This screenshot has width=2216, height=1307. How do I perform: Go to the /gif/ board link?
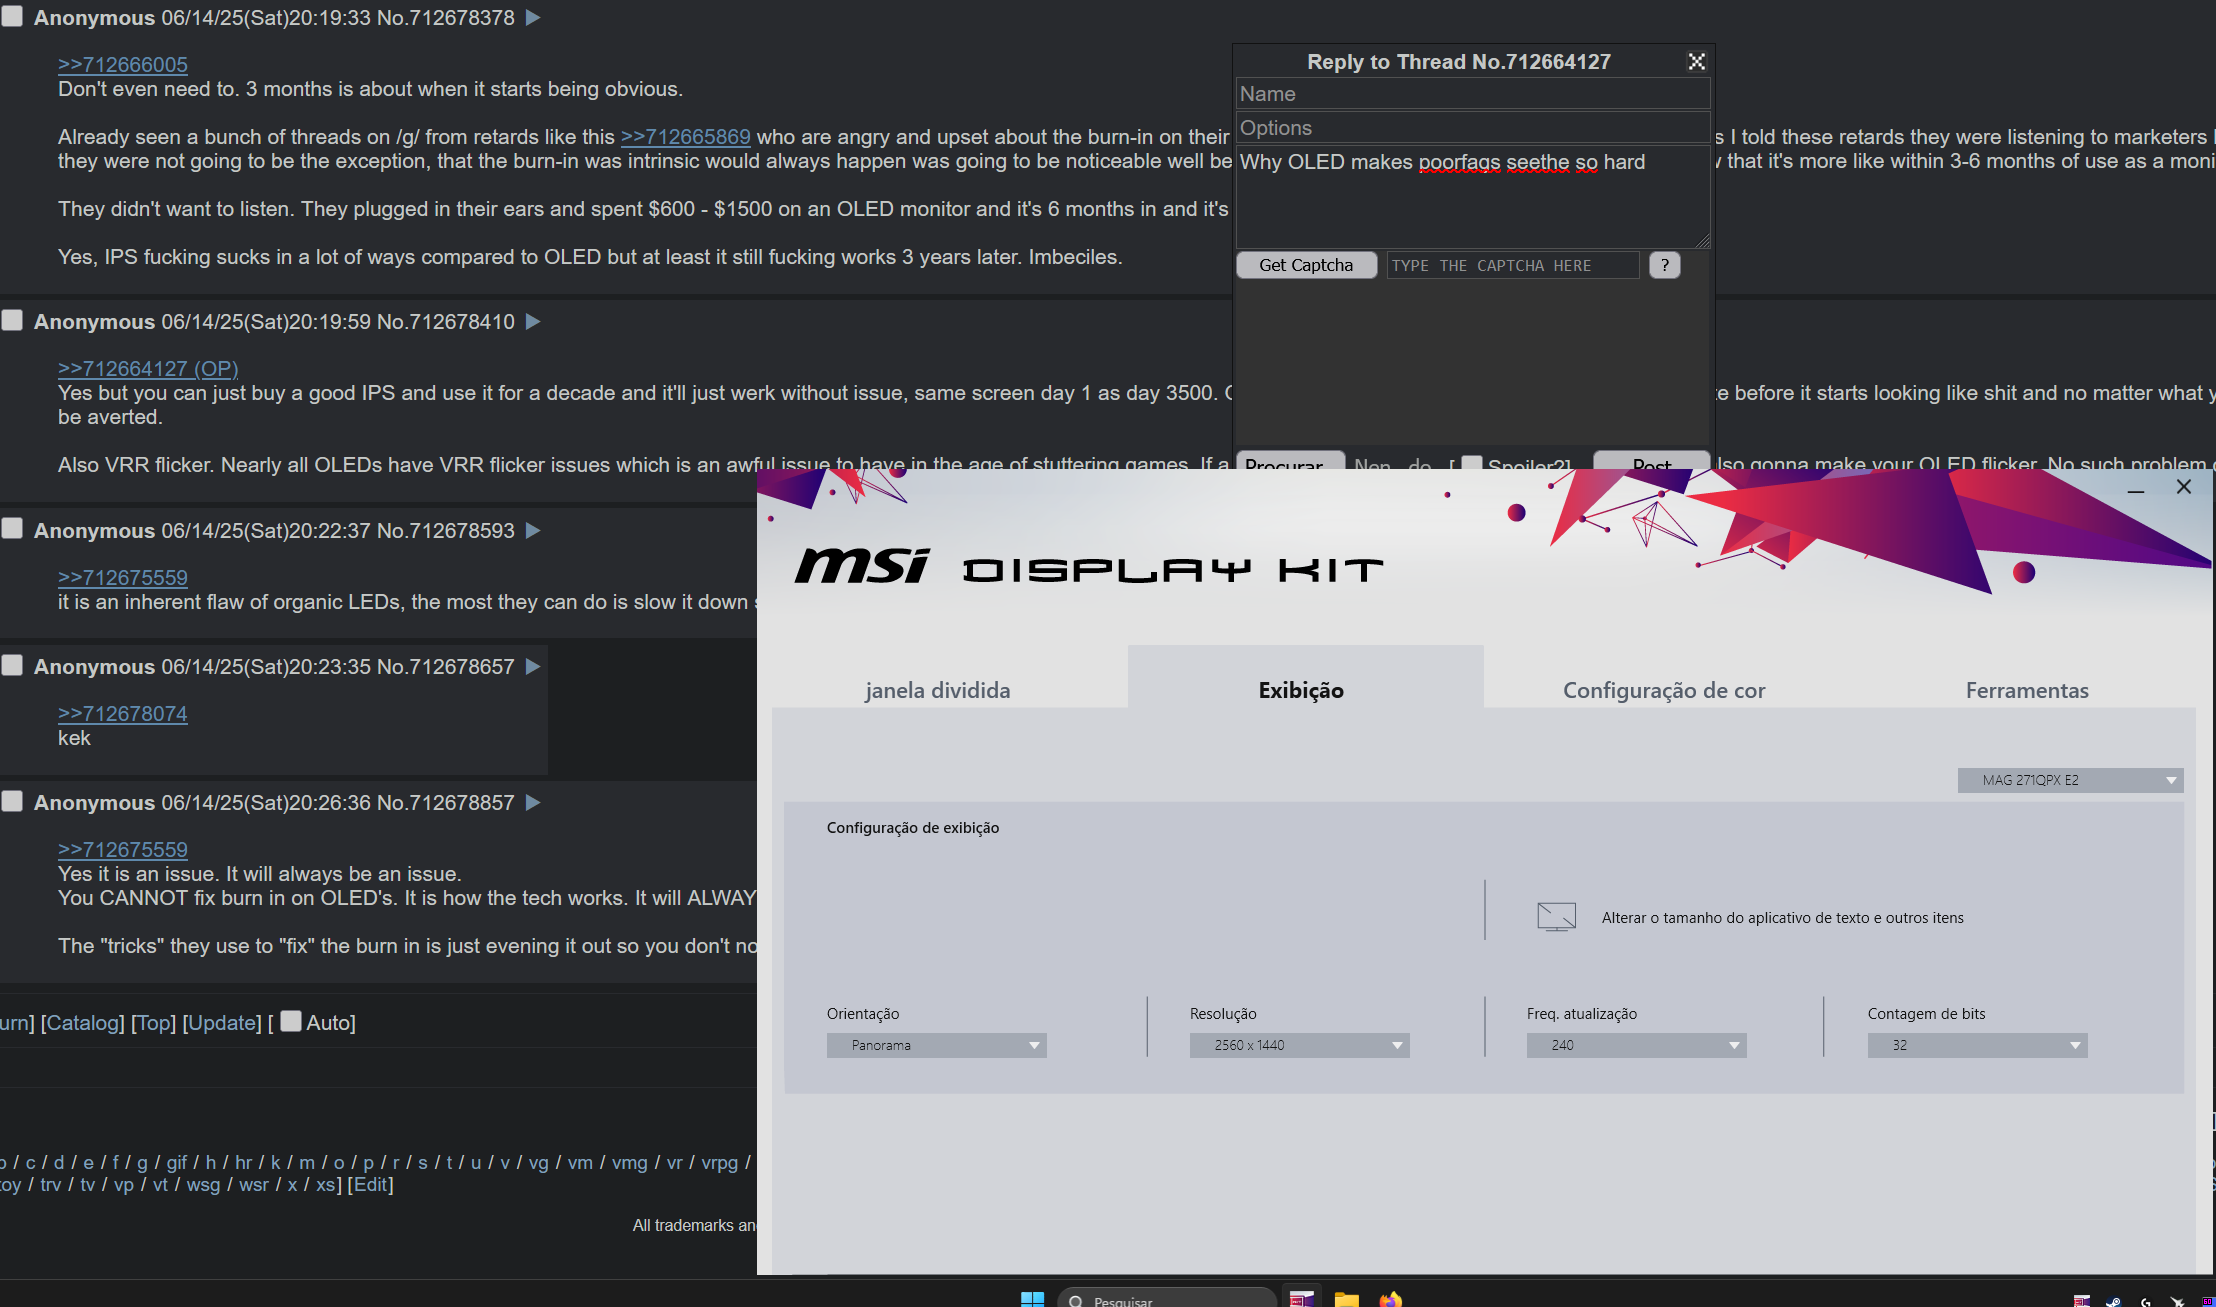click(176, 1162)
